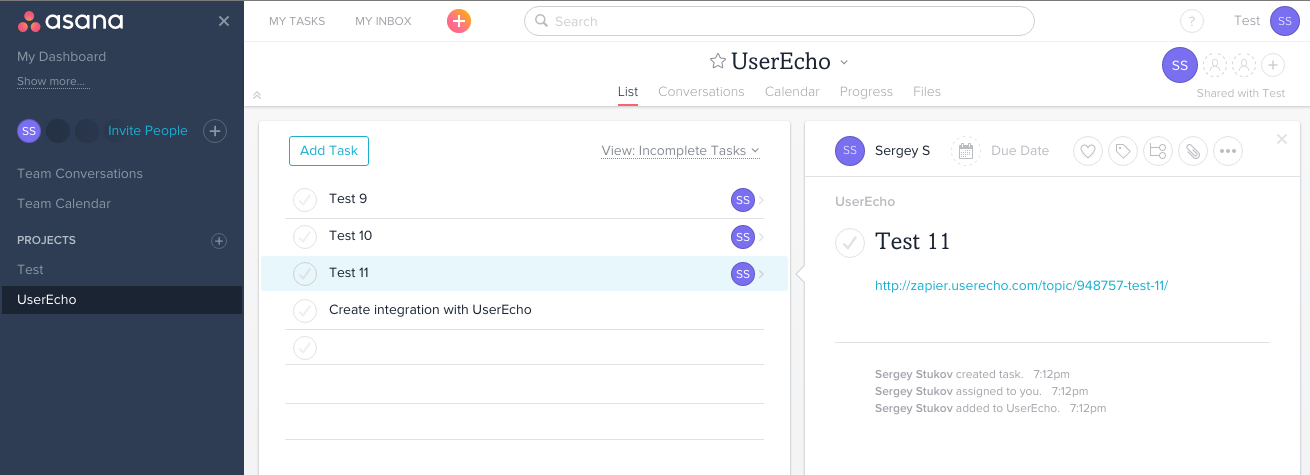Viewport: 1310px width, 475px height.
Task: Close the sidebar with the X icon
Action: [x=224, y=21]
